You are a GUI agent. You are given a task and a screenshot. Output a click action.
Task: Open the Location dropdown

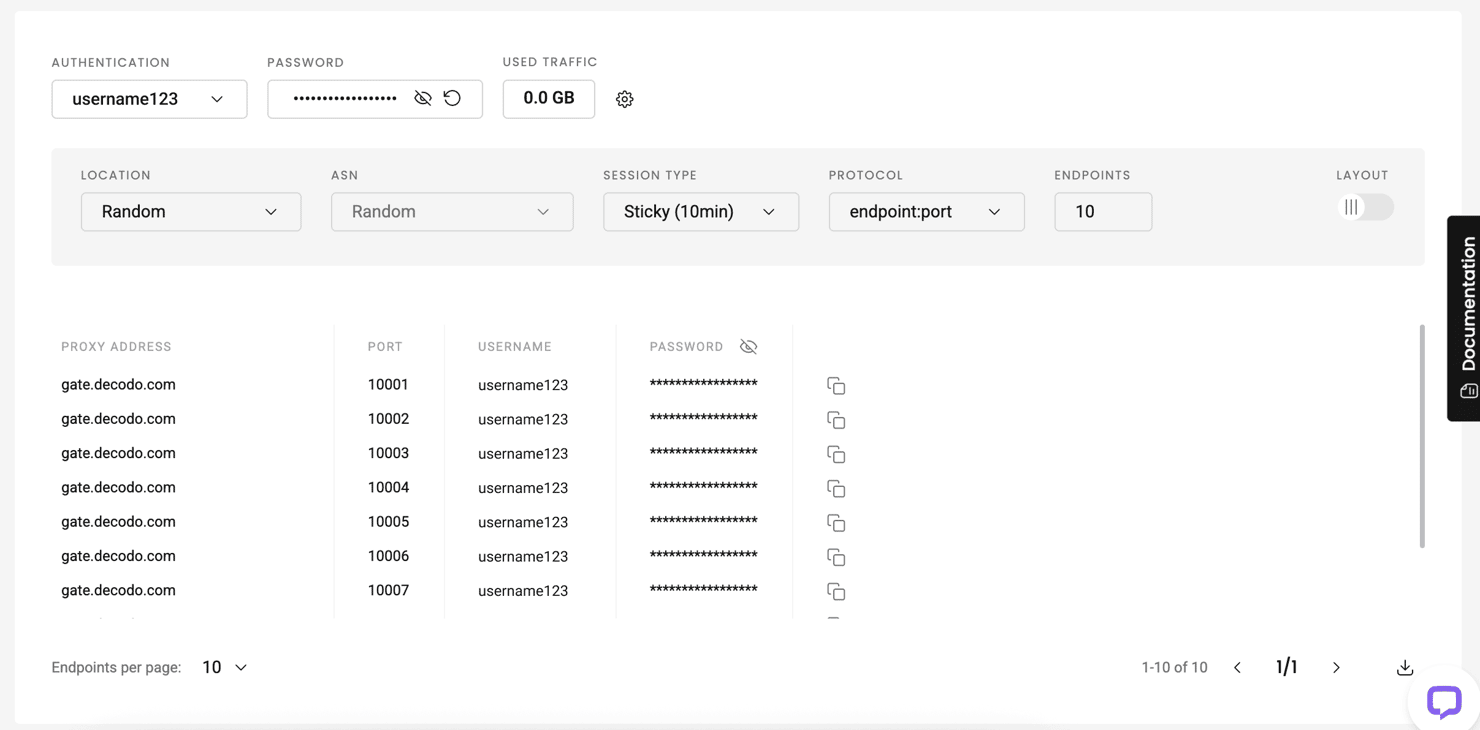coord(191,212)
